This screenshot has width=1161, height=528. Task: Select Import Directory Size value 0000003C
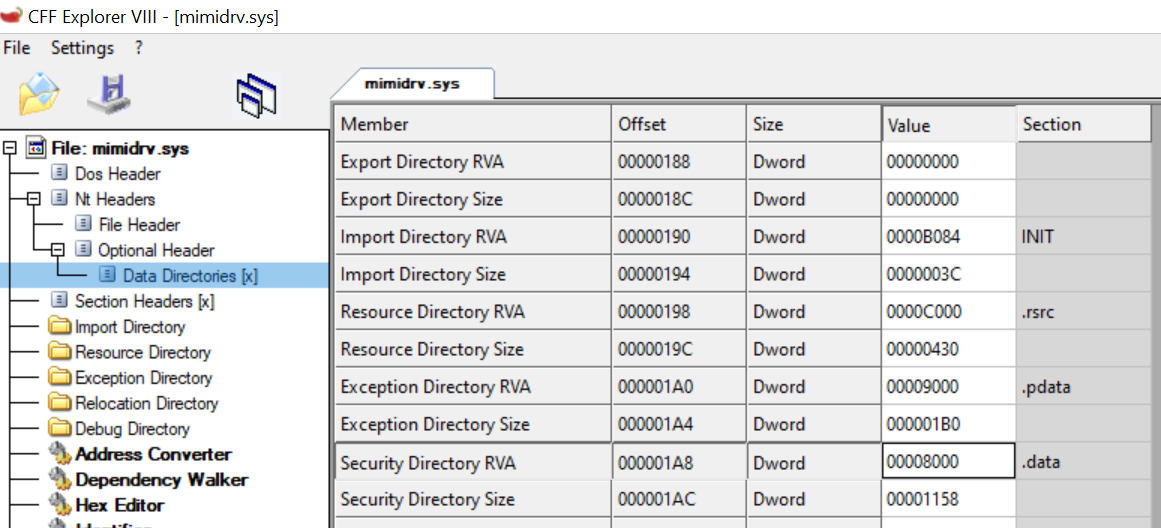(948, 275)
